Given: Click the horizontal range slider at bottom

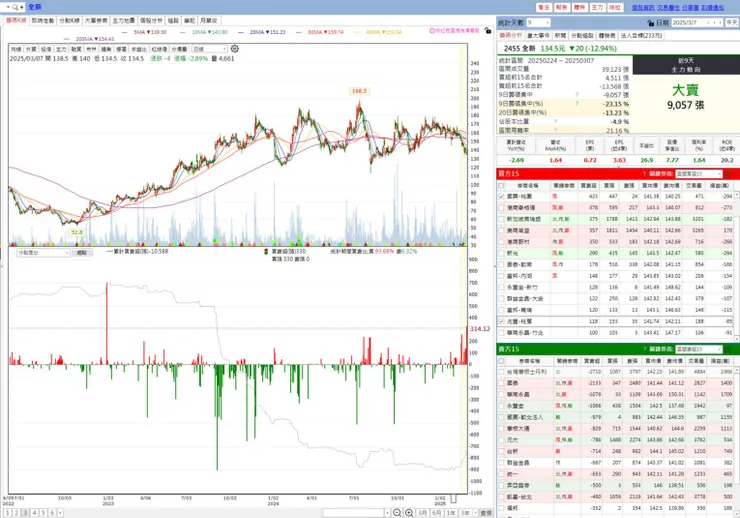Looking at the screenshot, I should pyautogui.click(x=353, y=513).
